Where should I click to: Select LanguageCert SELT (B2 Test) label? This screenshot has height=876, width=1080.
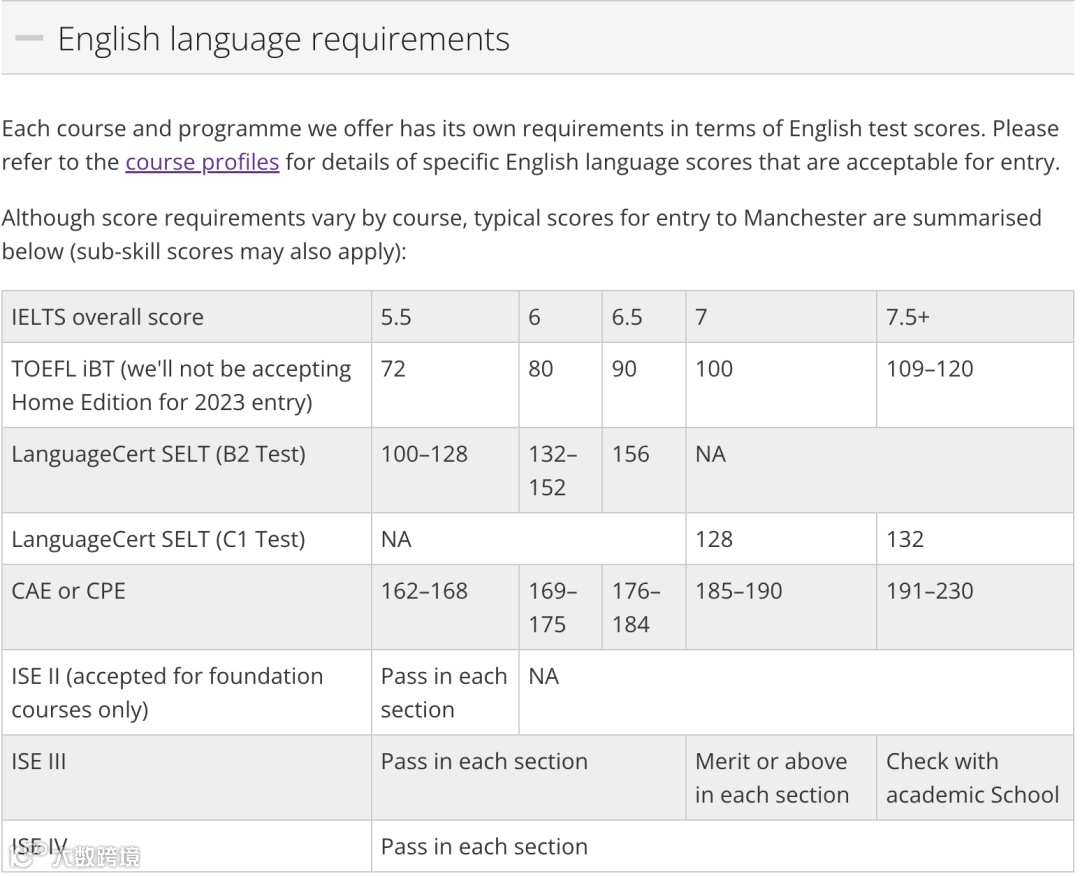pyautogui.click(x=158, y=454)
